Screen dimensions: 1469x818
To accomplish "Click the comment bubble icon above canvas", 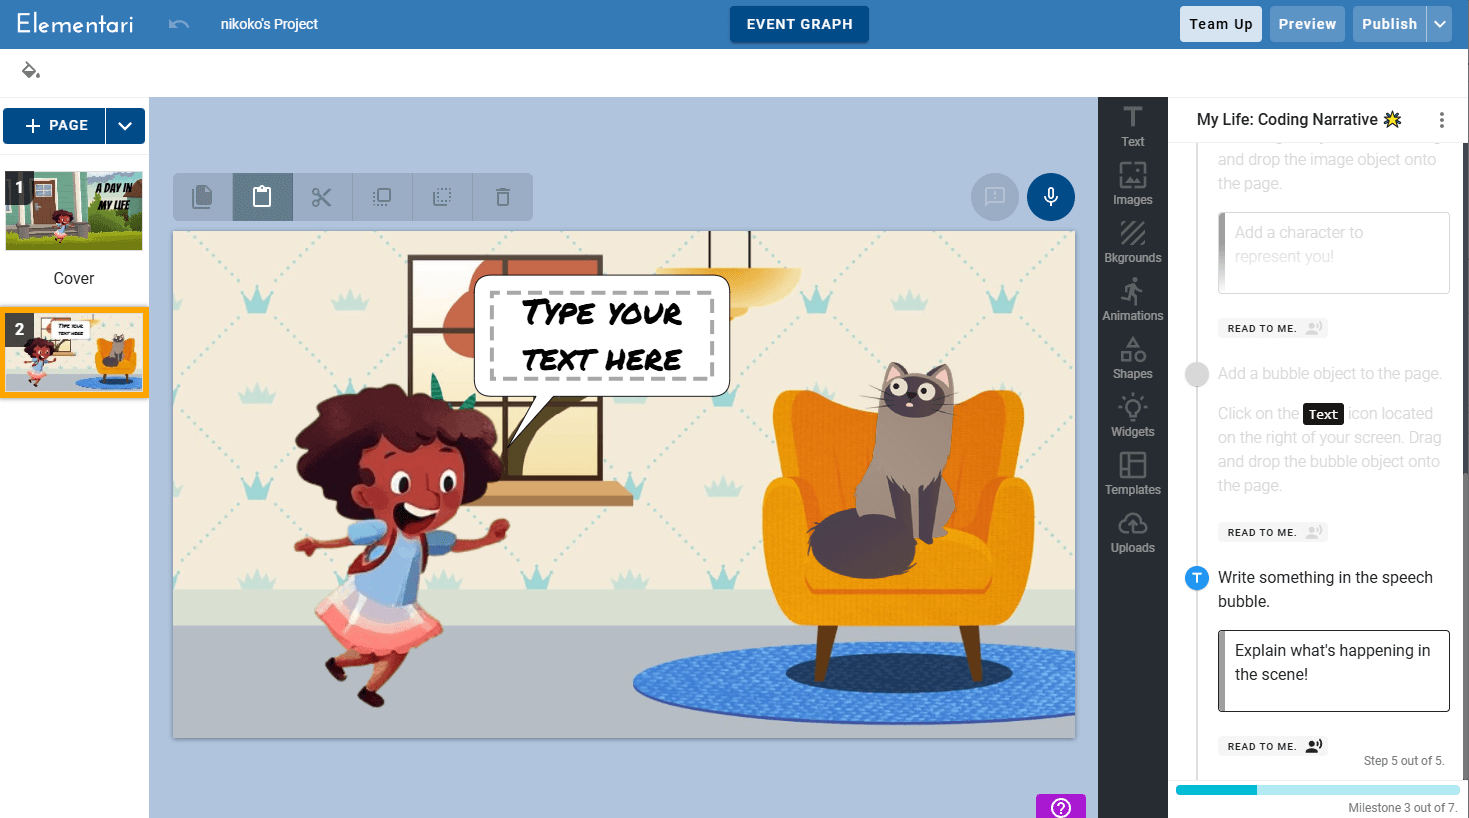I will point(995,197).
